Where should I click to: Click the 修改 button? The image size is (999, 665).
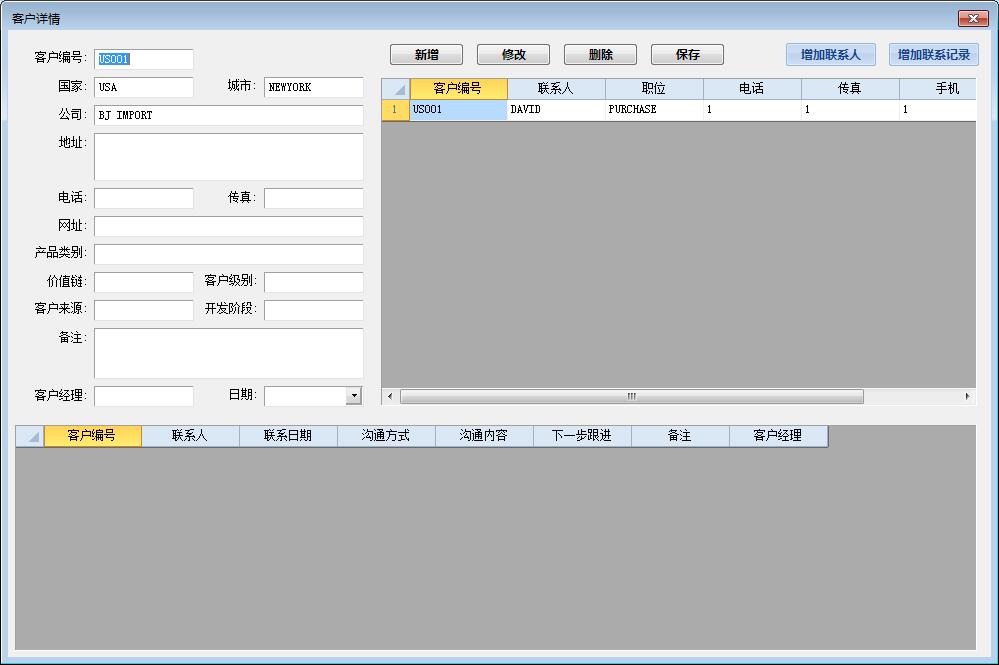point(514,55)
